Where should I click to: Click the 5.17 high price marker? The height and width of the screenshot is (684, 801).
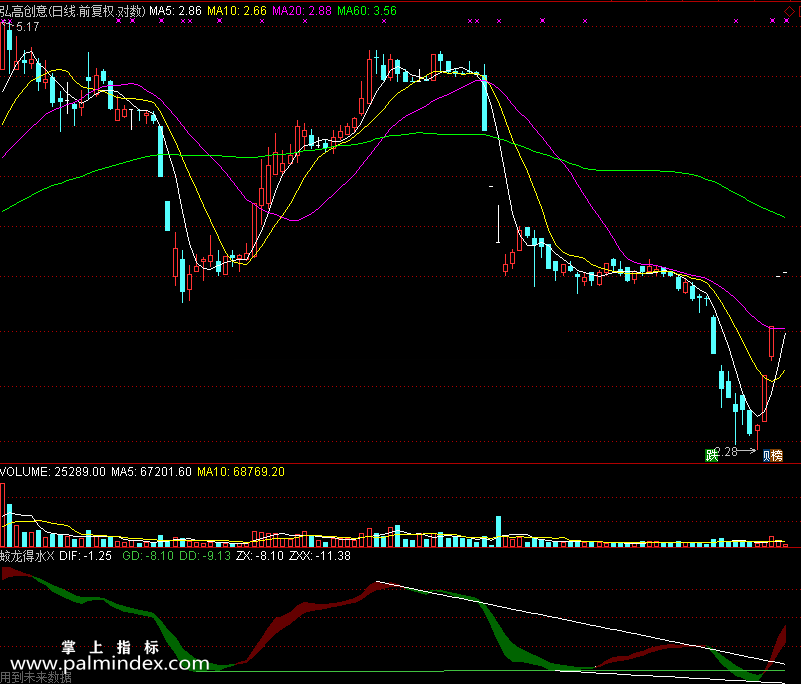coord(28,27)
